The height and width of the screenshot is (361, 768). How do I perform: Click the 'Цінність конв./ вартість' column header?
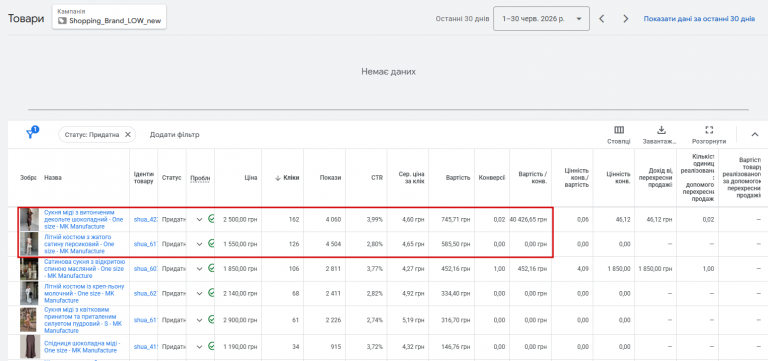pos(576,178)
